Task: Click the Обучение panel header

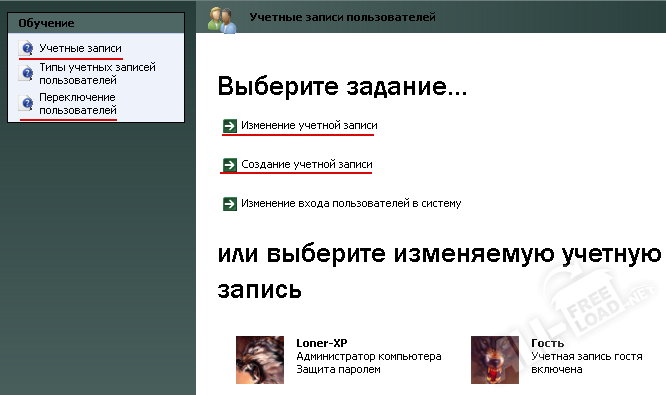Action: pos(96,23)
